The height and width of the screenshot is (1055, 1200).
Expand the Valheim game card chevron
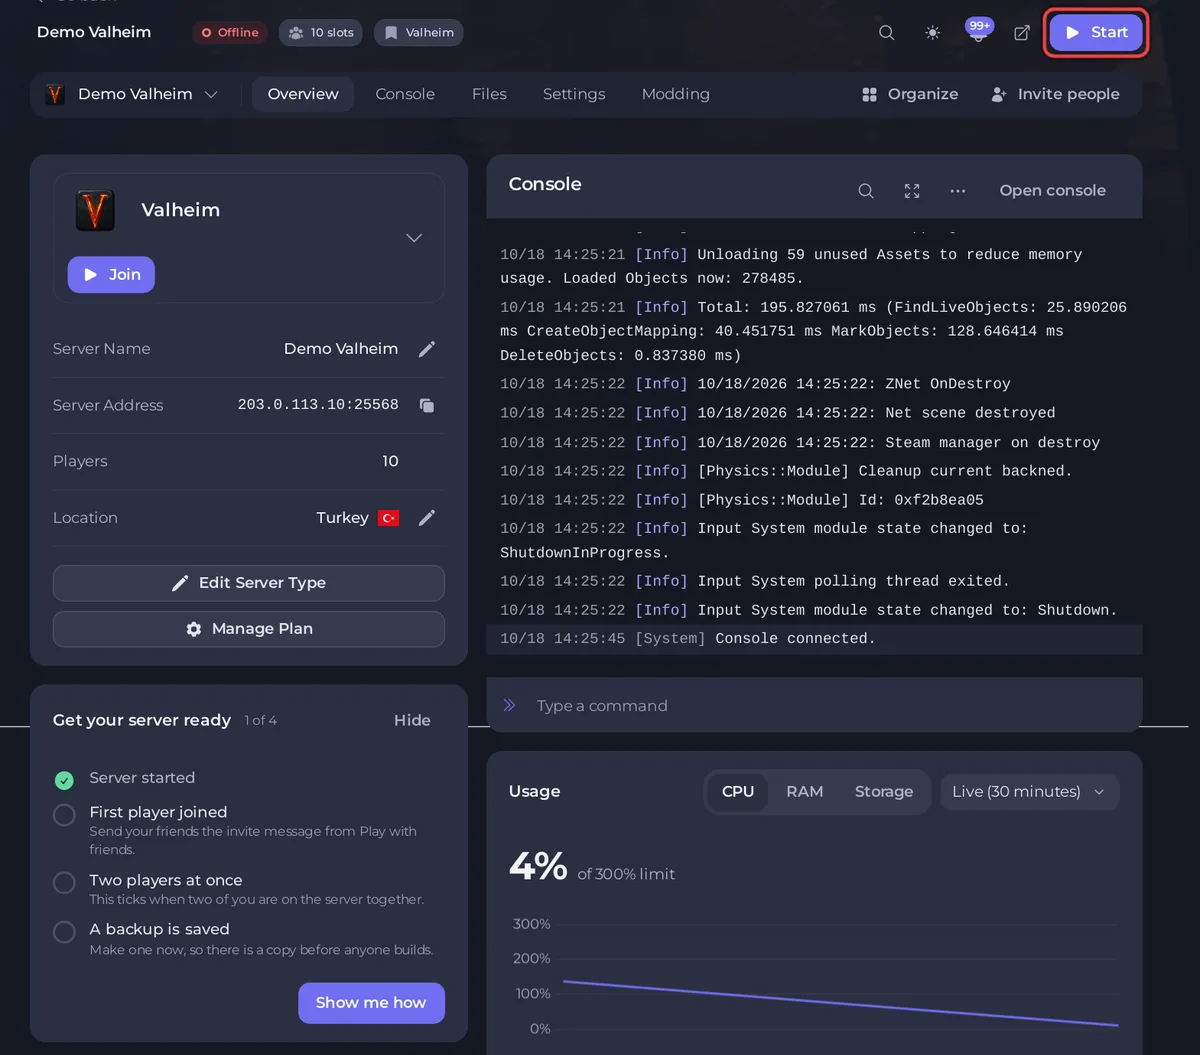coord(414,238)
